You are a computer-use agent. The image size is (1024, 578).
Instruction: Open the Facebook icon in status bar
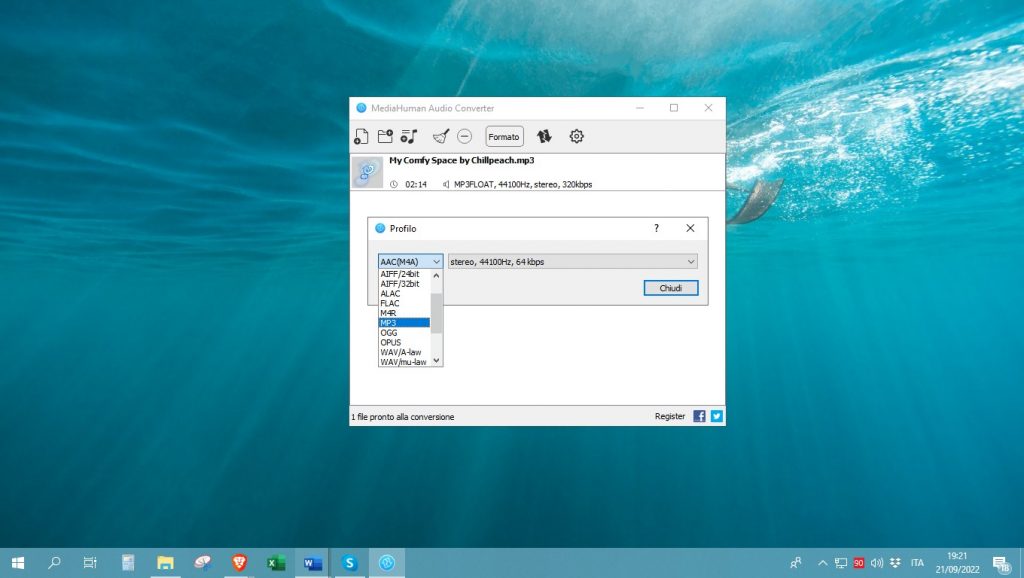(699, 416)
